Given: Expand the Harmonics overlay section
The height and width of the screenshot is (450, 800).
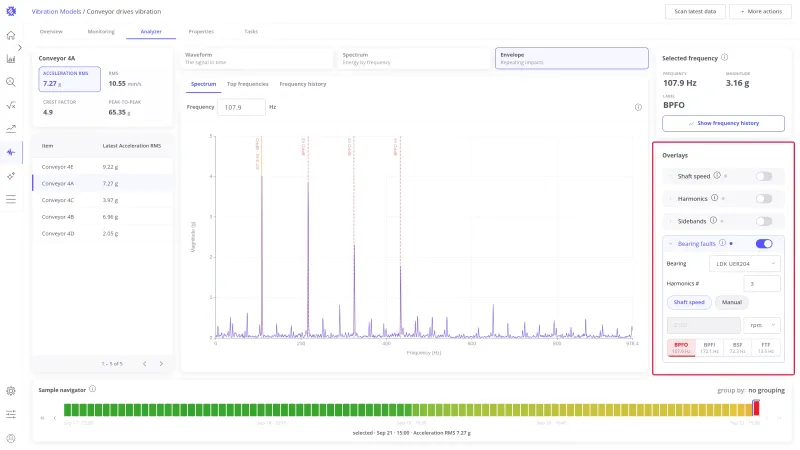Looking at the screenshot, I should (670, 198).
